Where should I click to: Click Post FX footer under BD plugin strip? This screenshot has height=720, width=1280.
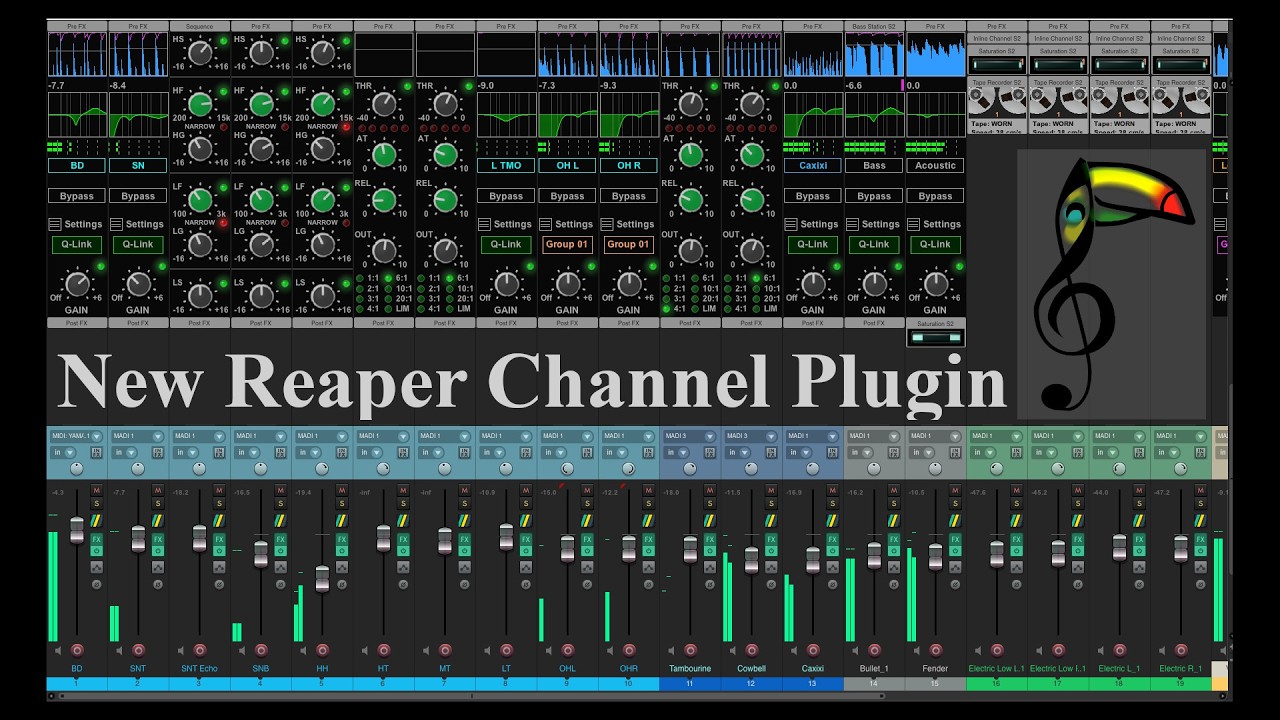(77, 323)
